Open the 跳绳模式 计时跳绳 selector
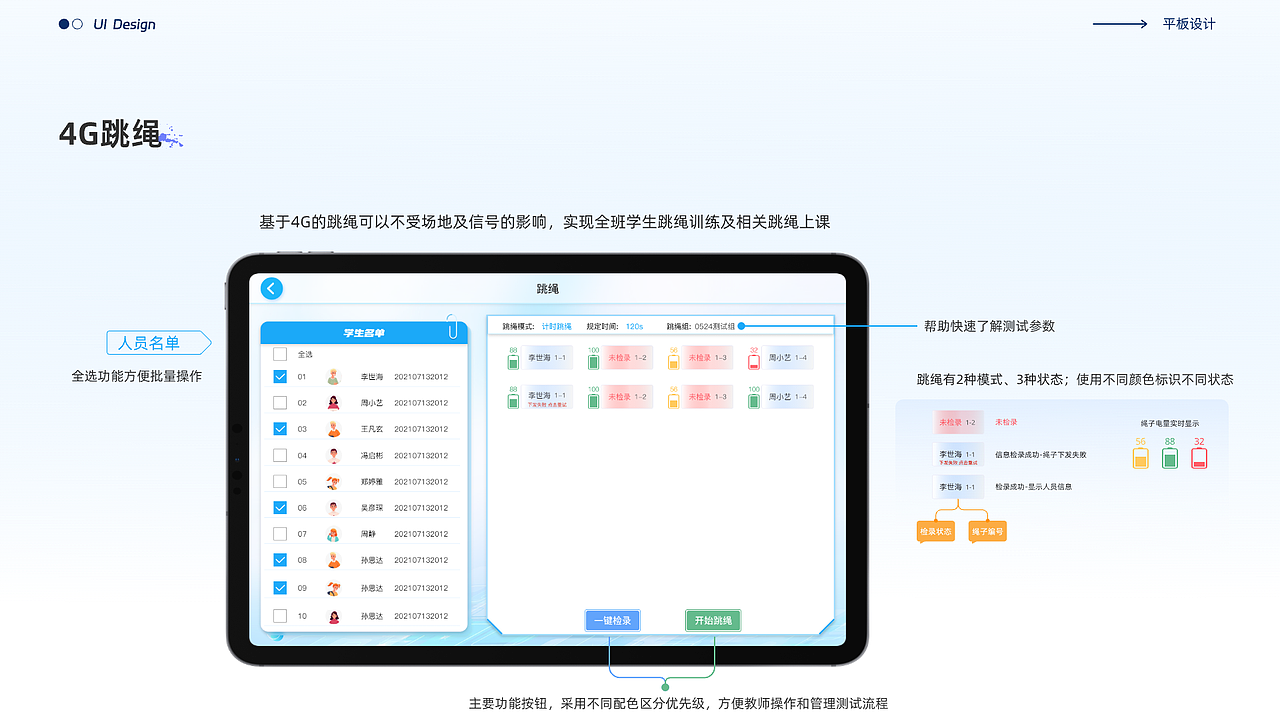This screenshot has width=1280, height=720. point(557,326)
